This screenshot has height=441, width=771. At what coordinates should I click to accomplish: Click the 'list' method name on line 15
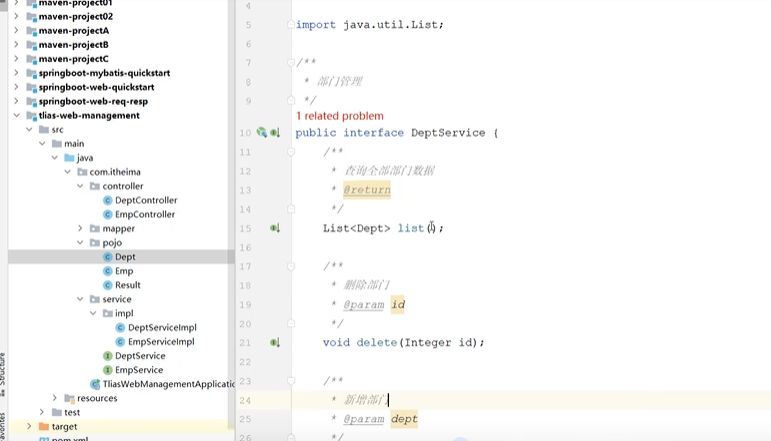(x=411, y=228)
